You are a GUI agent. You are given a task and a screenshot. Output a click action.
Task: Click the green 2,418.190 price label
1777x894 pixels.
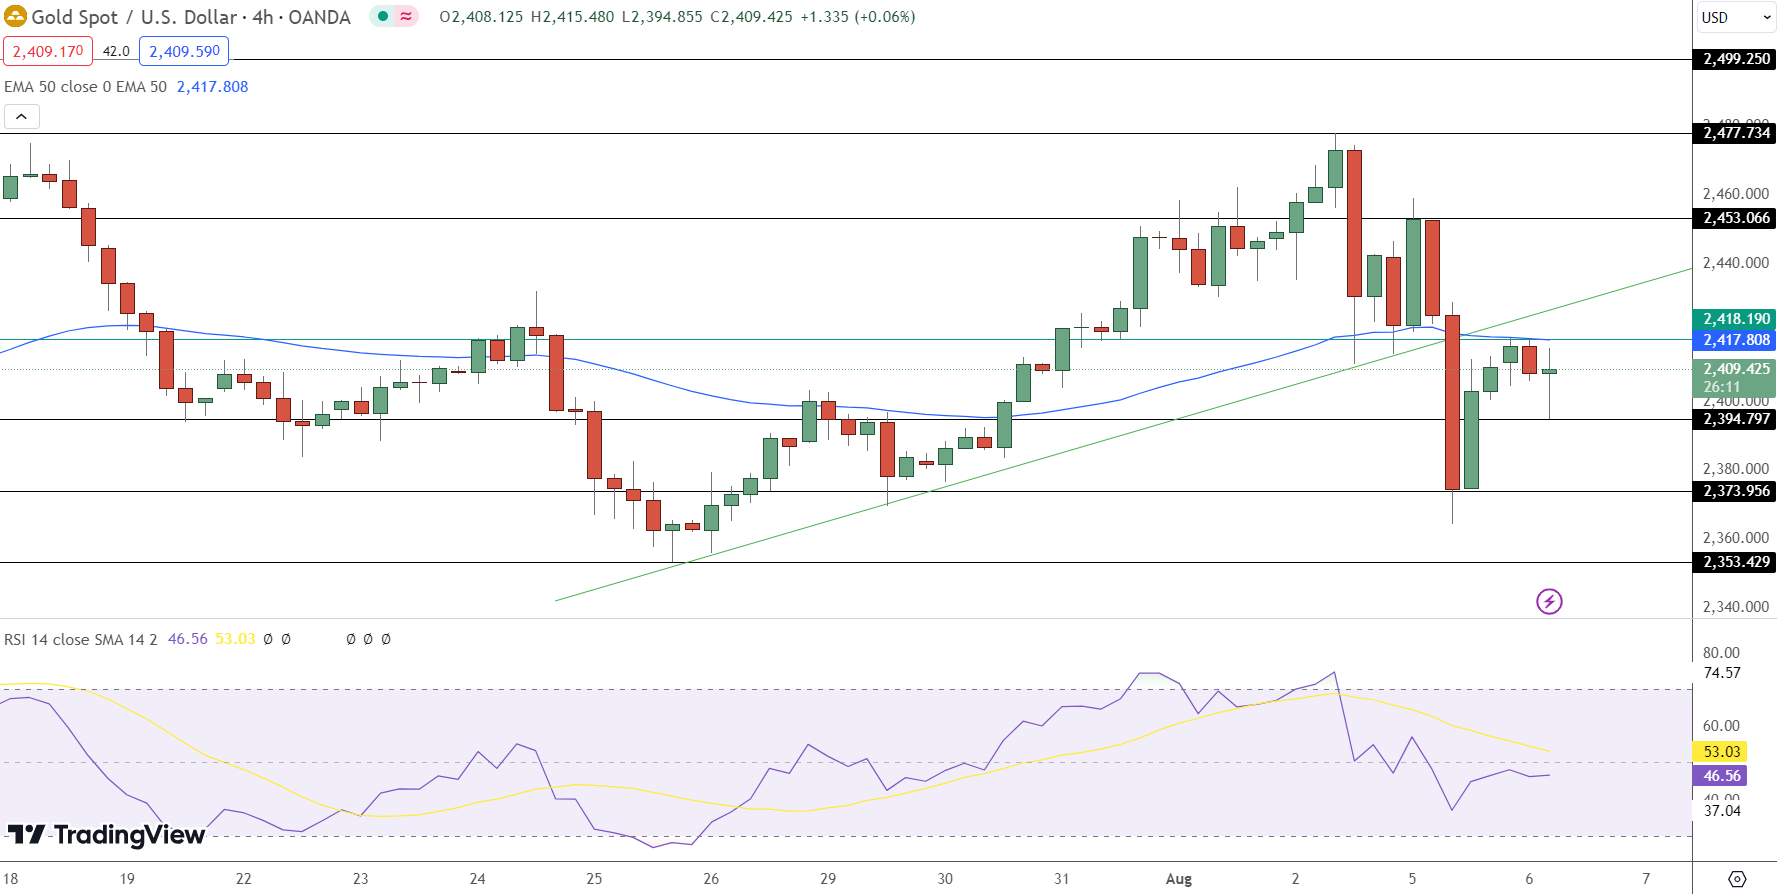1736,319
